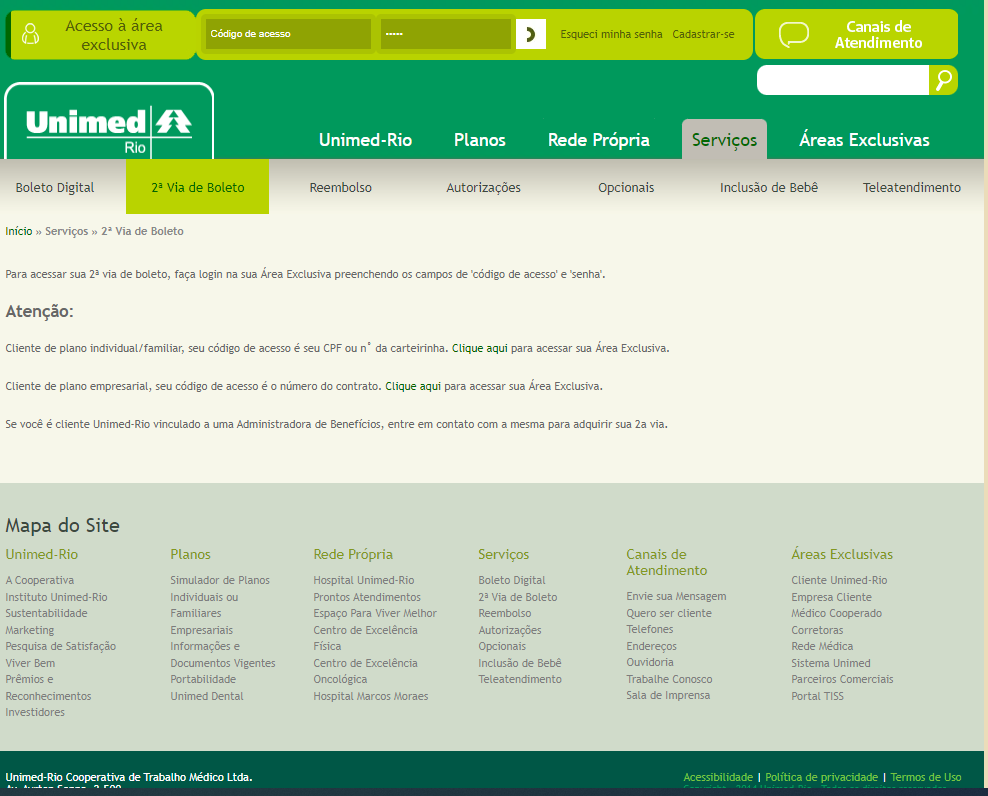Viewport: 988px width, 796px height.
Task: Launch Simulador de Planos link
Action: pyautogui.click(x=220, y=580)
